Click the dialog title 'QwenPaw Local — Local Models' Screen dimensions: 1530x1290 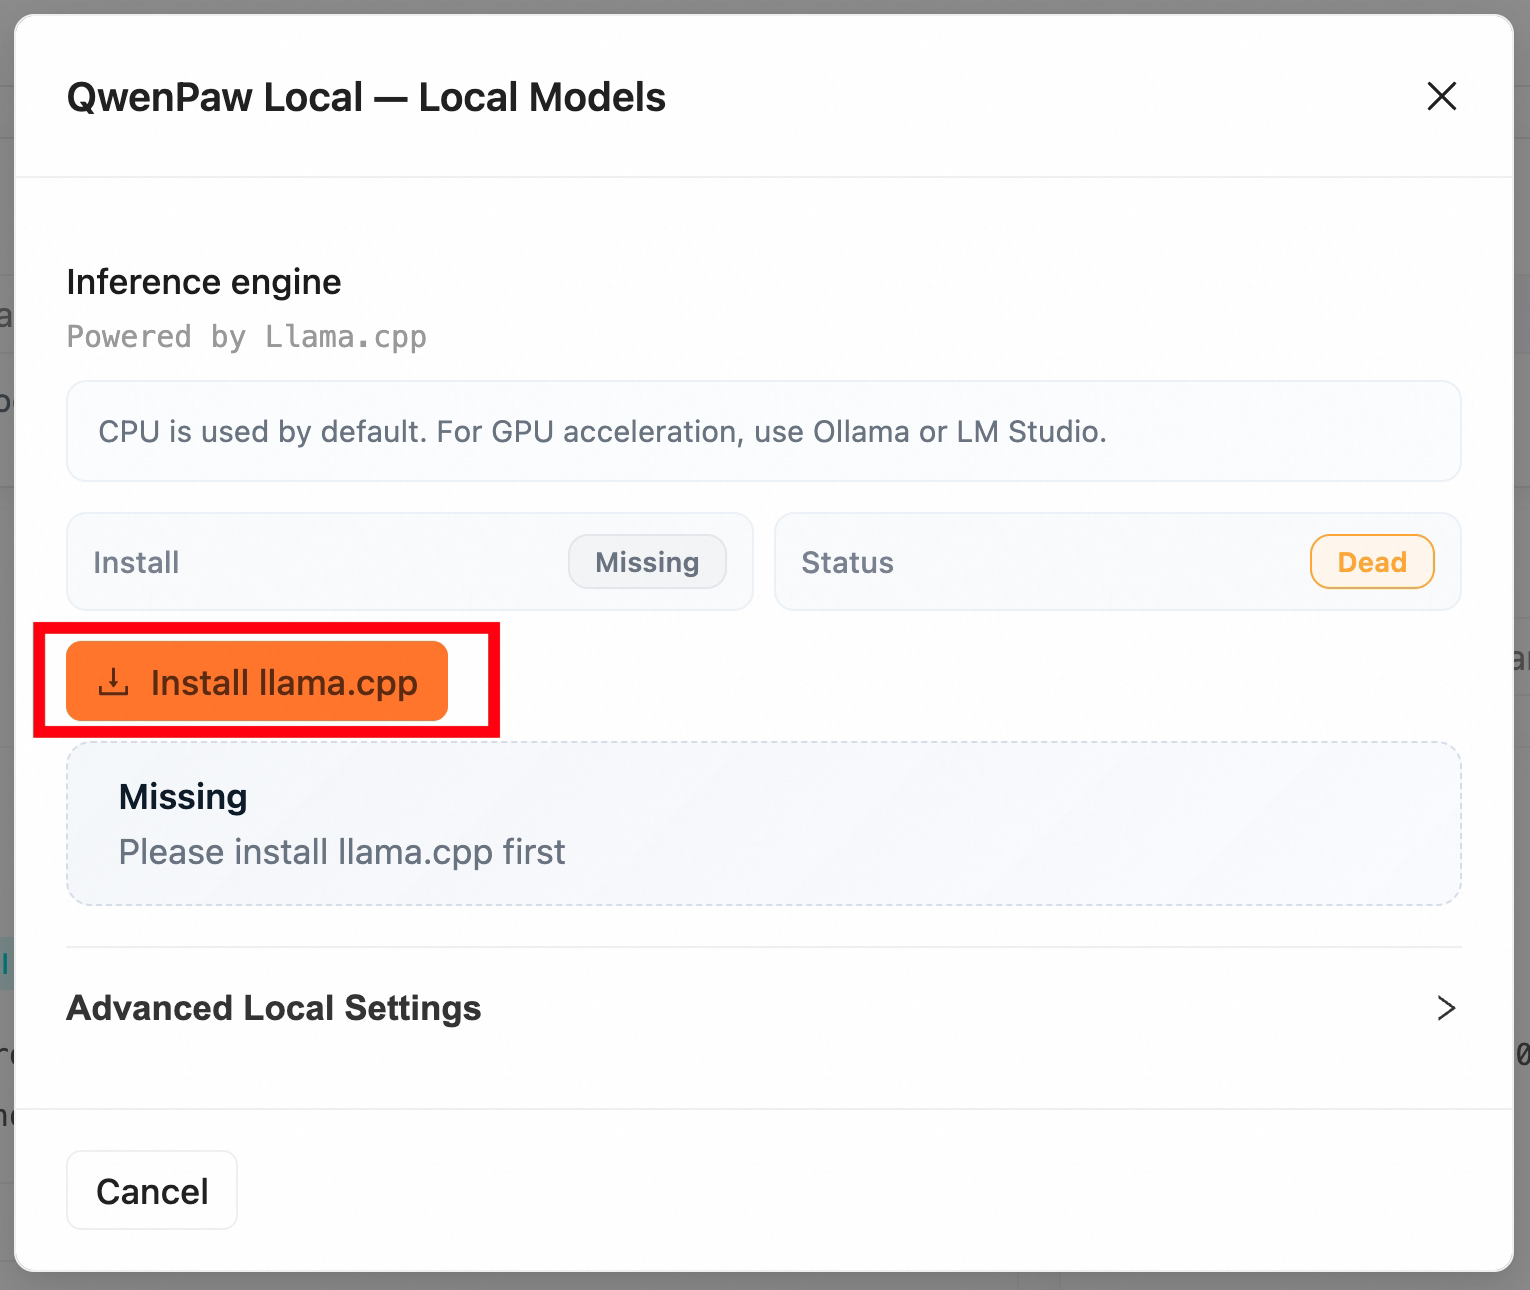pyautogui.click(x=366, y=97)
